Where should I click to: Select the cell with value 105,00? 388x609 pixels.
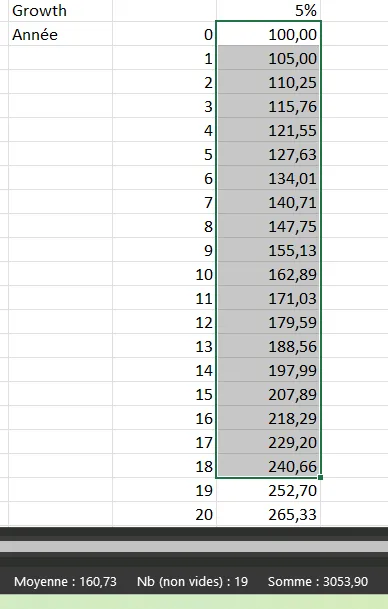[268, 58]
